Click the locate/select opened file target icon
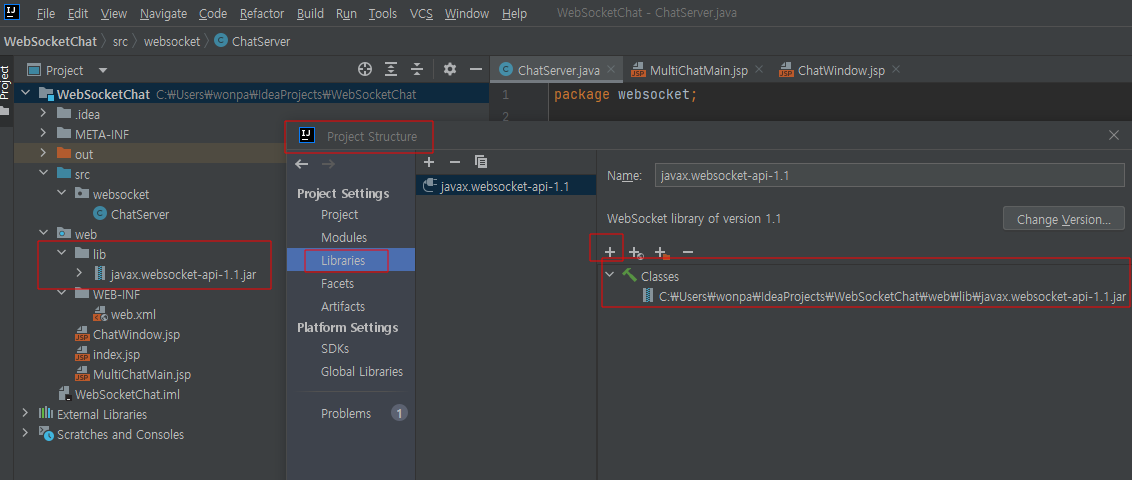 tap(365, 69)
